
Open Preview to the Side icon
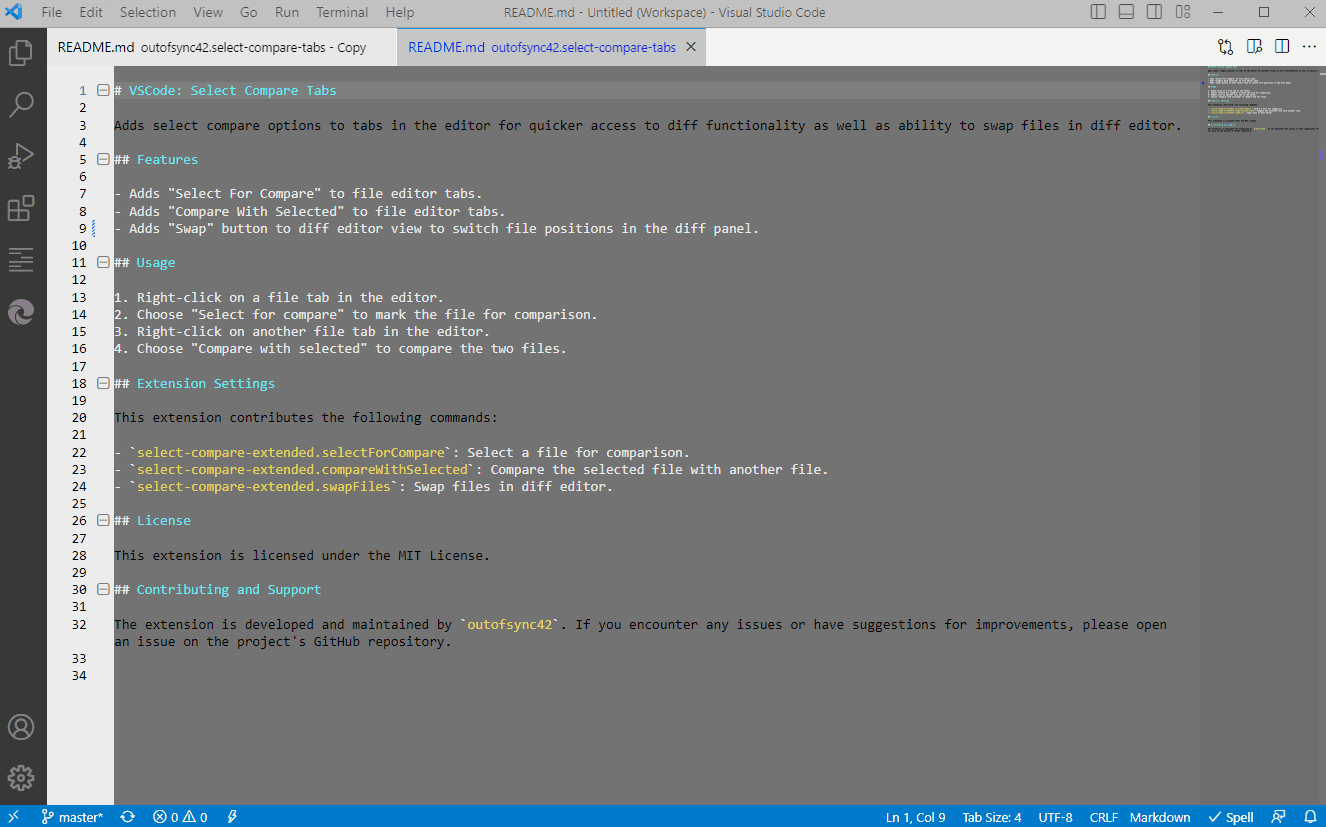1254,47
